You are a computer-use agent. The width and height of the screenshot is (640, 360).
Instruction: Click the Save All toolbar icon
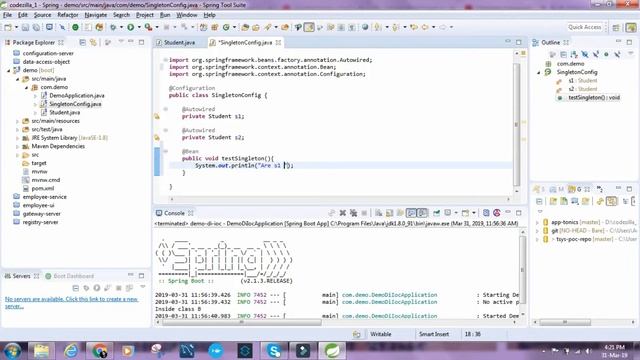coord(36,27)
